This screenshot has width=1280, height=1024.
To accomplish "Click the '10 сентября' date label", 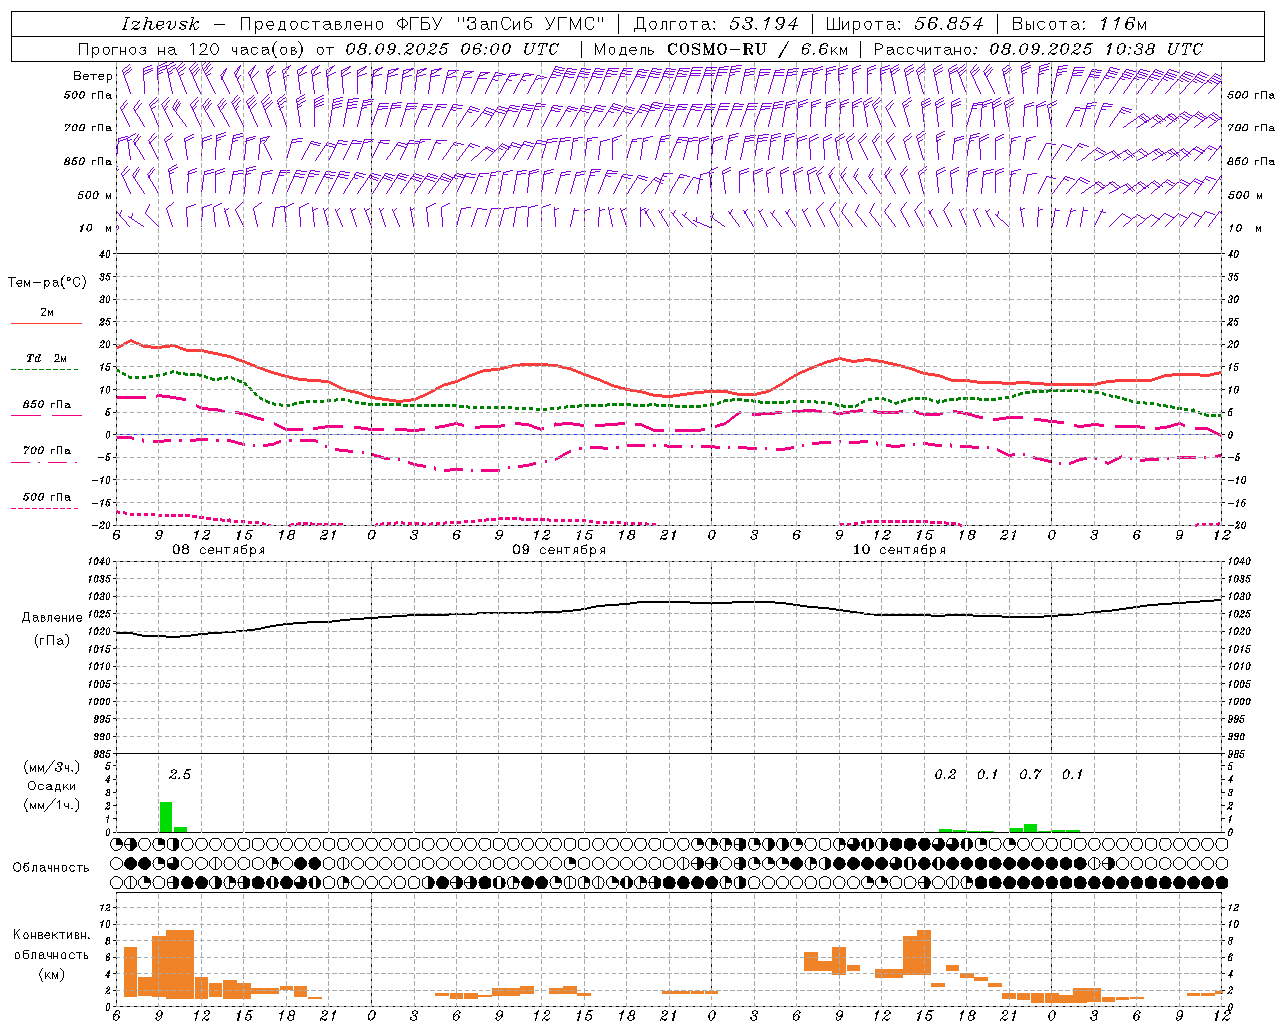I will click(899, 550).
